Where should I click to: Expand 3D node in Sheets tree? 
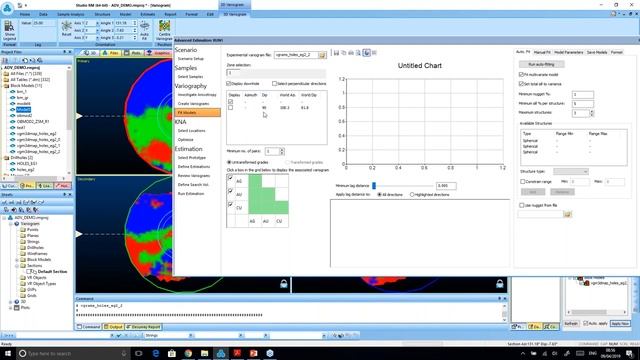11,302
